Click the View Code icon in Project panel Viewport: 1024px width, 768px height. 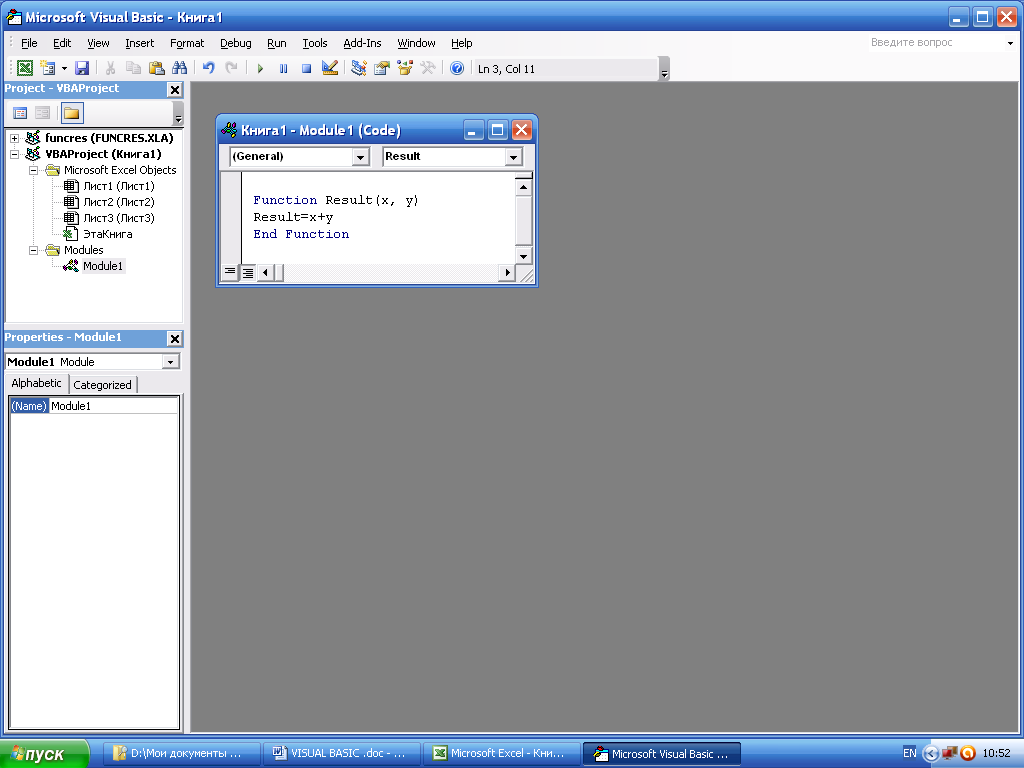tap(20, 113)
